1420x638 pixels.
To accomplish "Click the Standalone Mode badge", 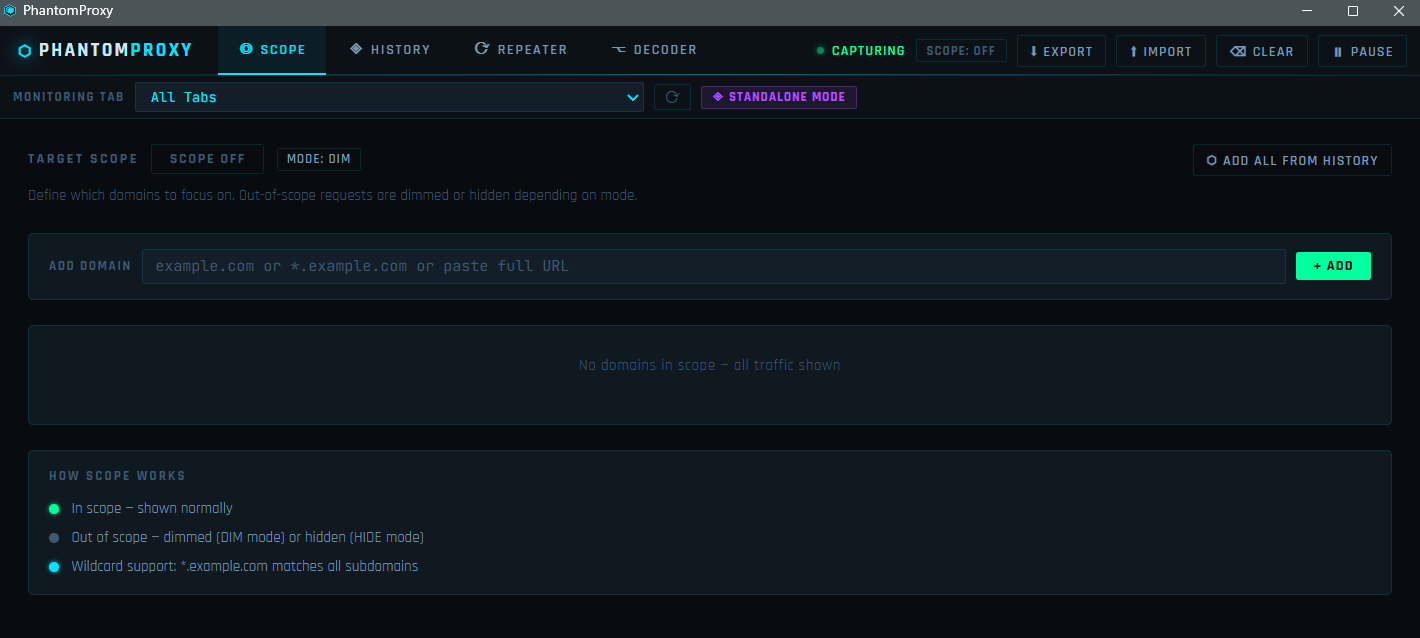I will 779,97.
